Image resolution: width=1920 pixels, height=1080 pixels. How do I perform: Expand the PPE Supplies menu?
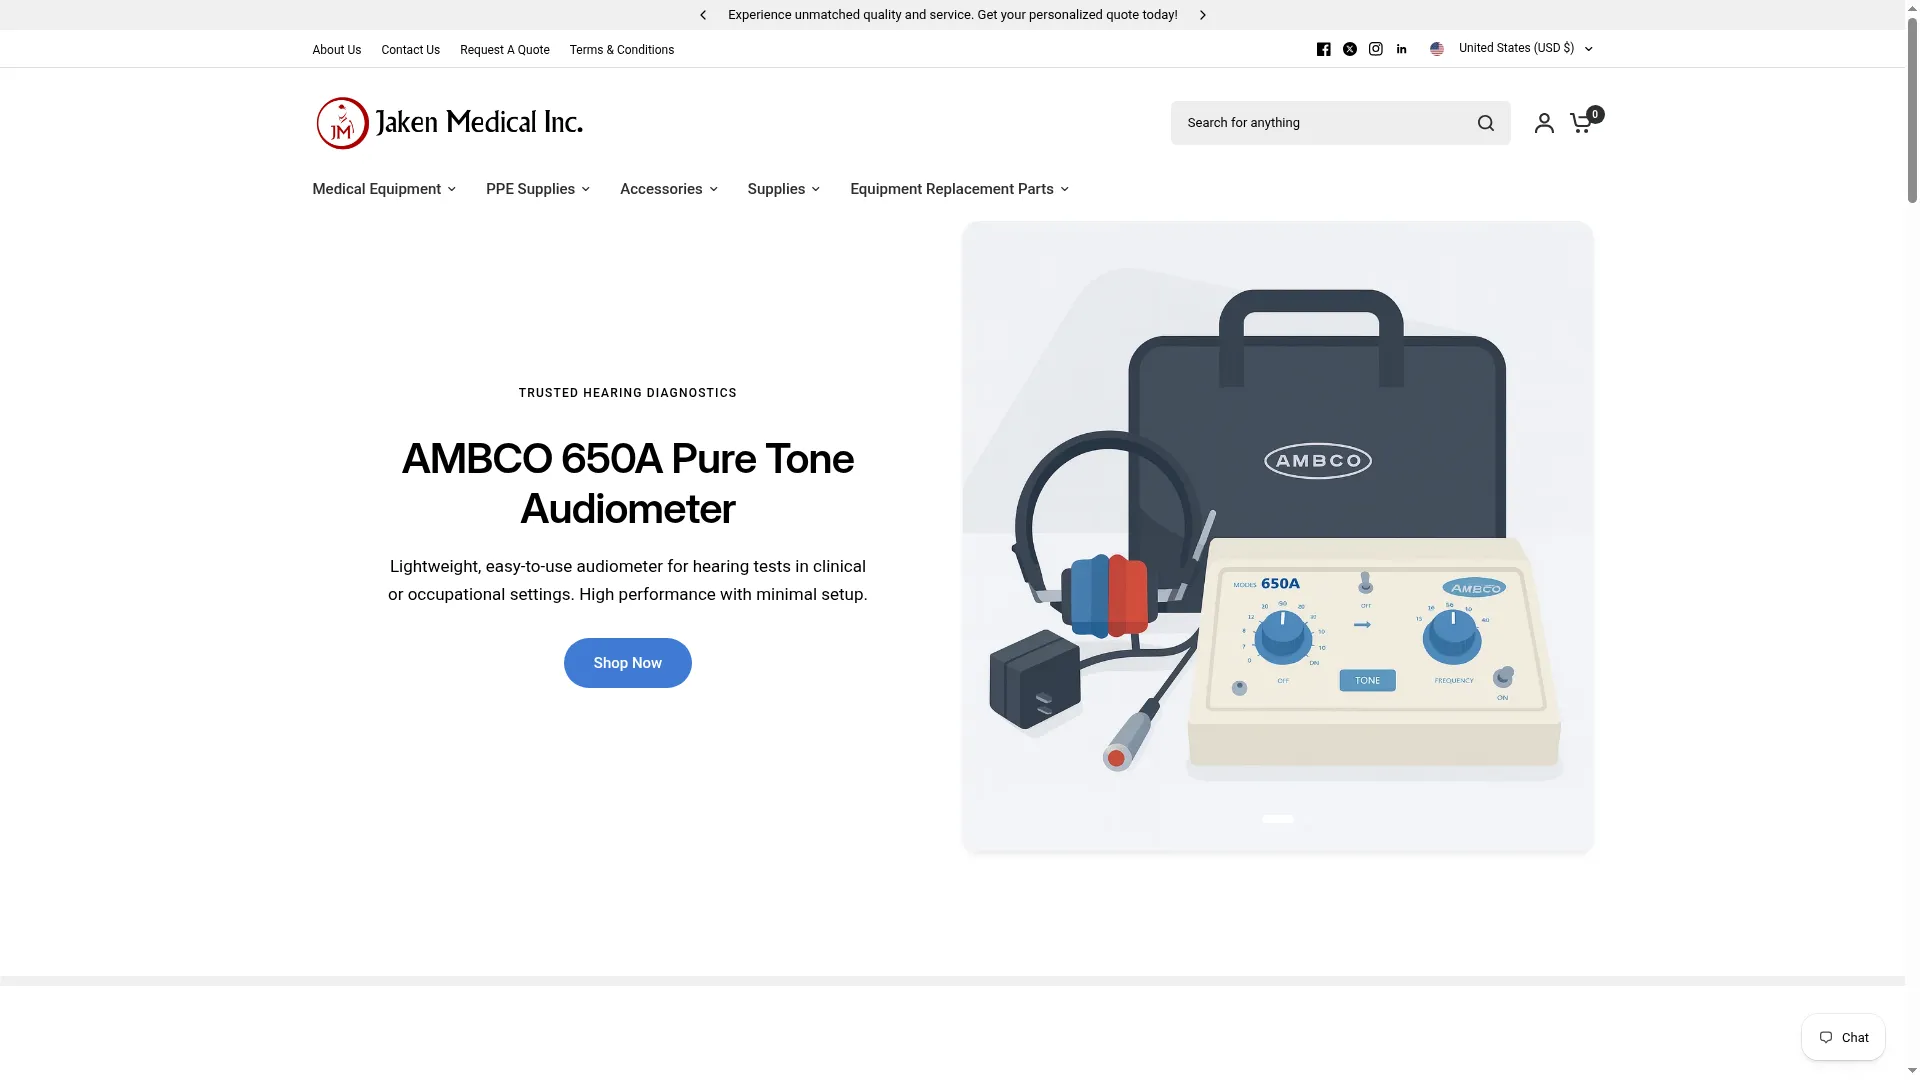tap(538, 189)
